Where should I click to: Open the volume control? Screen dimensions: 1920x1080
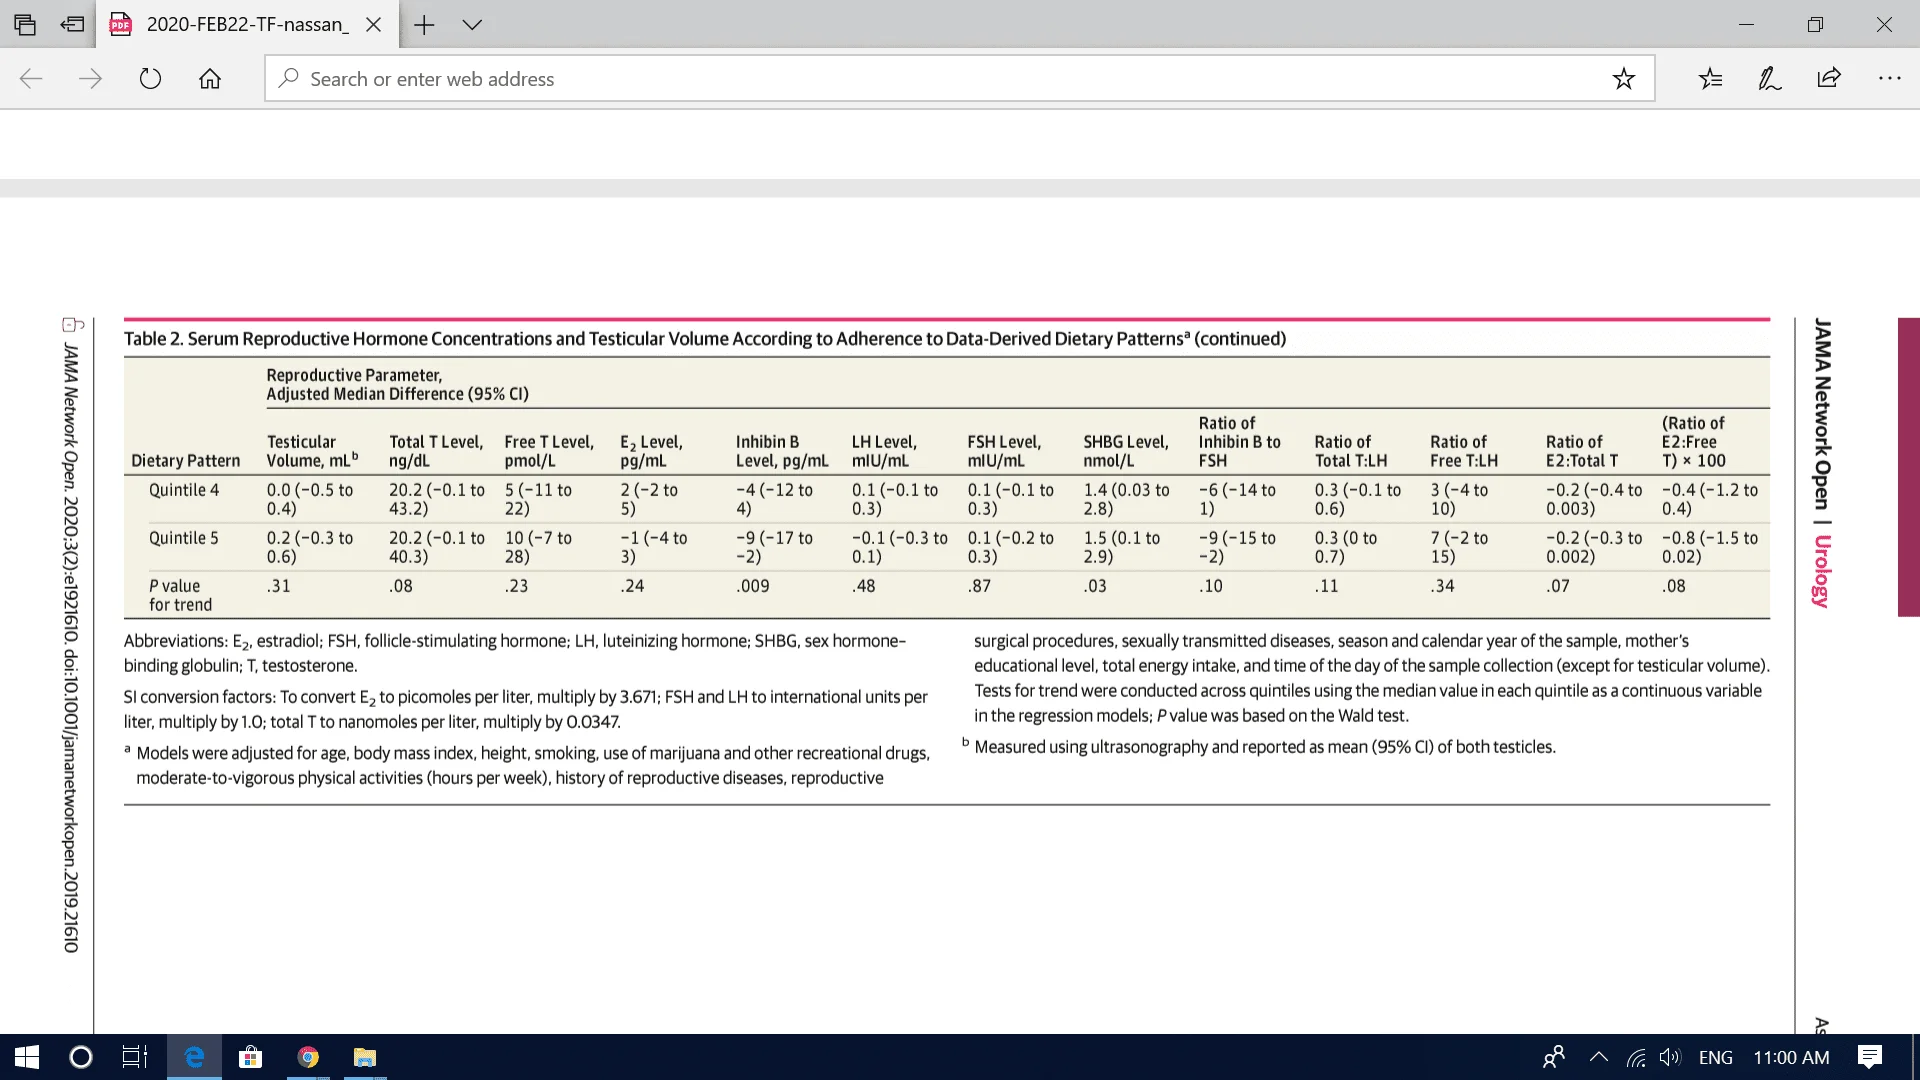click(x=1670, y=1057)
